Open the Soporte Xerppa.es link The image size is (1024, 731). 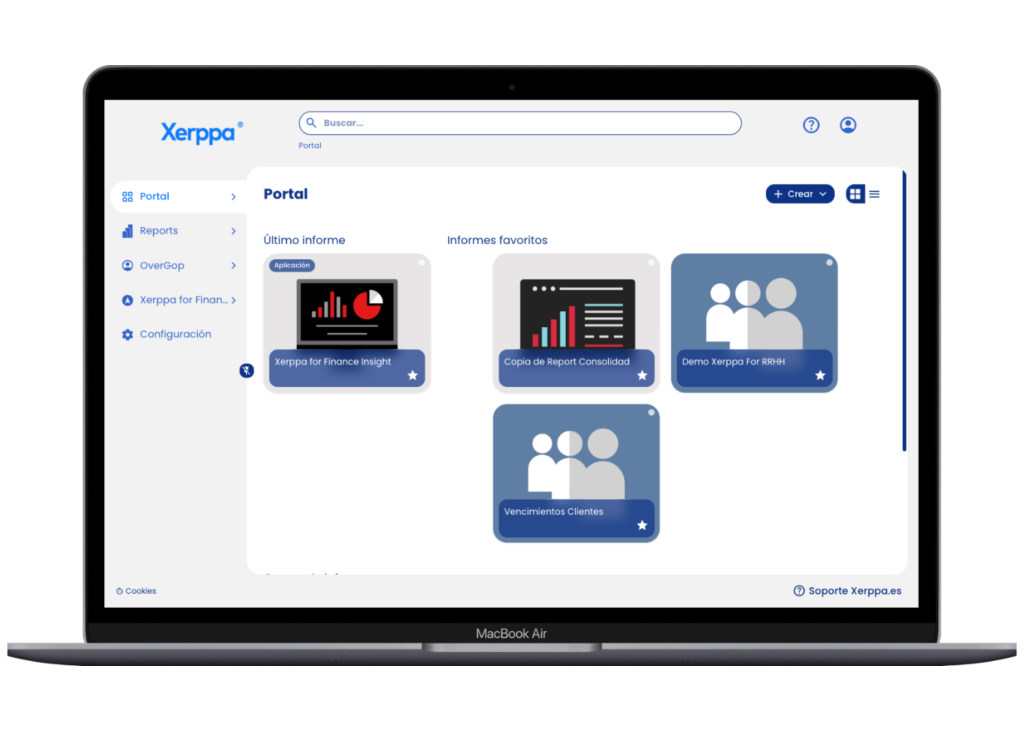[848, 591]
